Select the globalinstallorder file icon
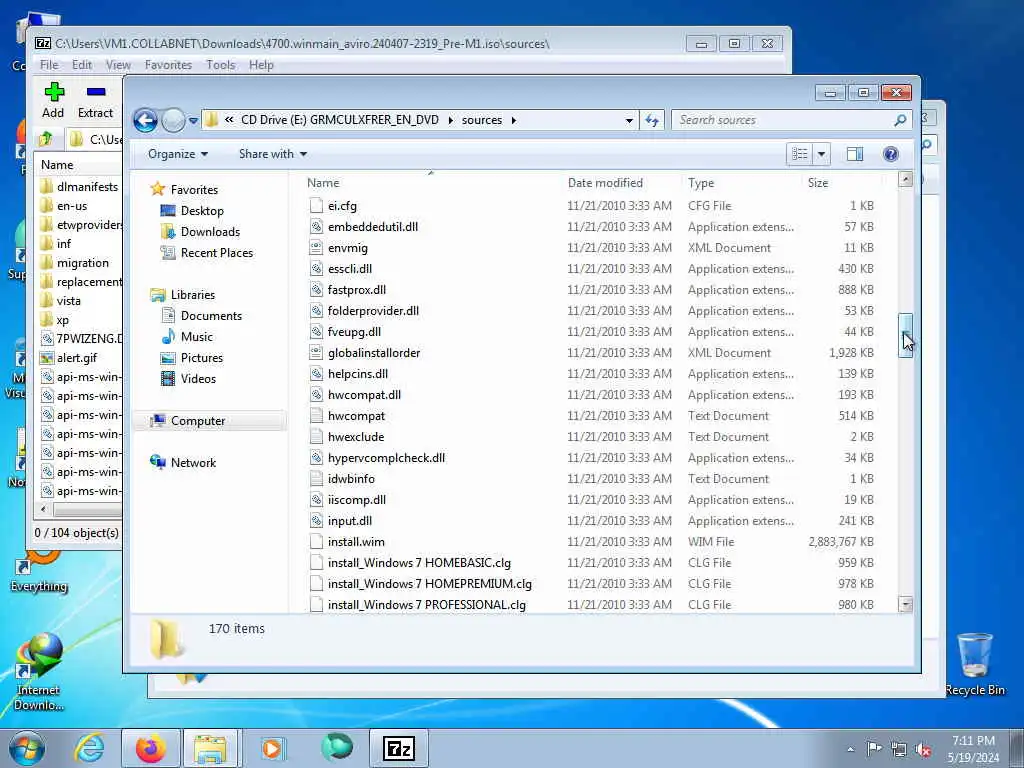The width and height of the screenshot is (1024, 768). pyautogui.click(x=316, y=353)
